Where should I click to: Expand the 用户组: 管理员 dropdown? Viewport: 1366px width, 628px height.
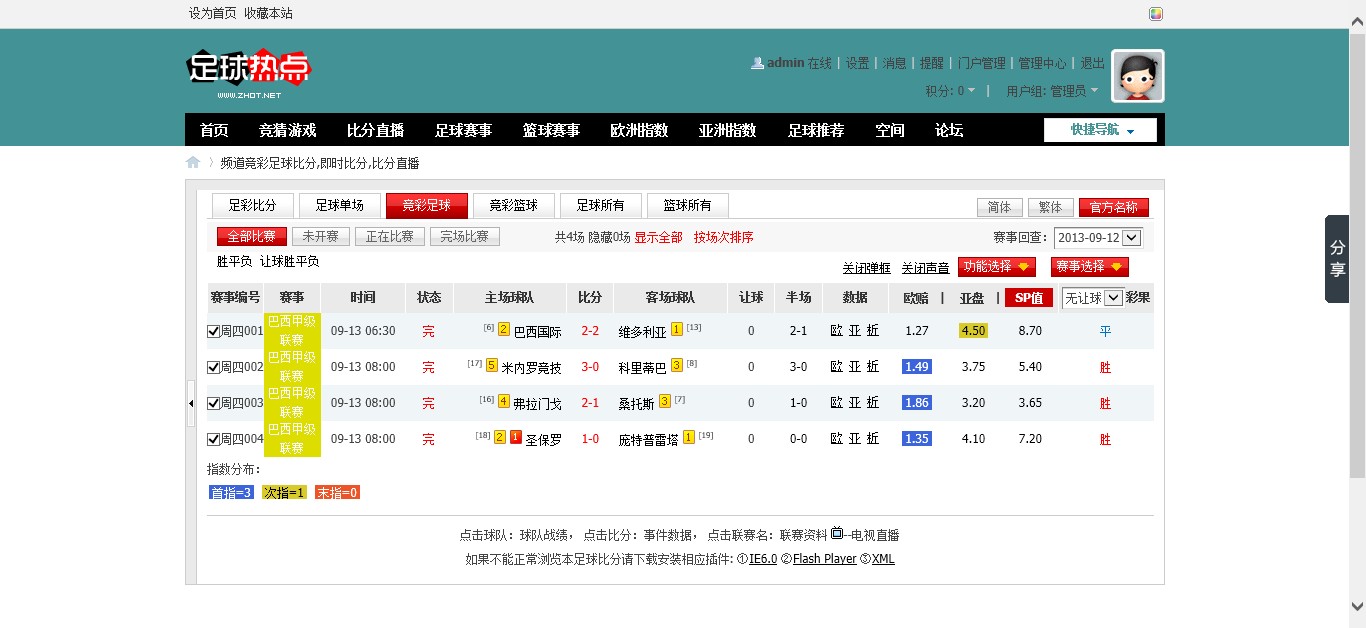point(1052,91)
